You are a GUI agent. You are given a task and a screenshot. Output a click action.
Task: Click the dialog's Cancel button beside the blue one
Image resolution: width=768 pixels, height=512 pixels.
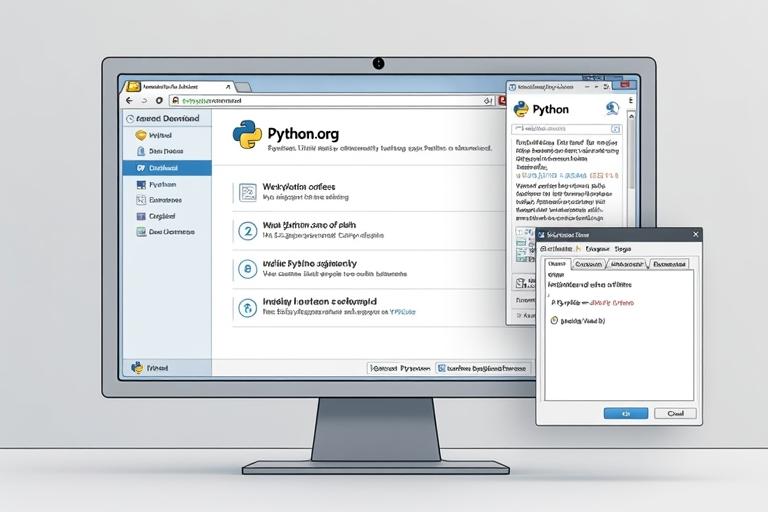[675, 414]
